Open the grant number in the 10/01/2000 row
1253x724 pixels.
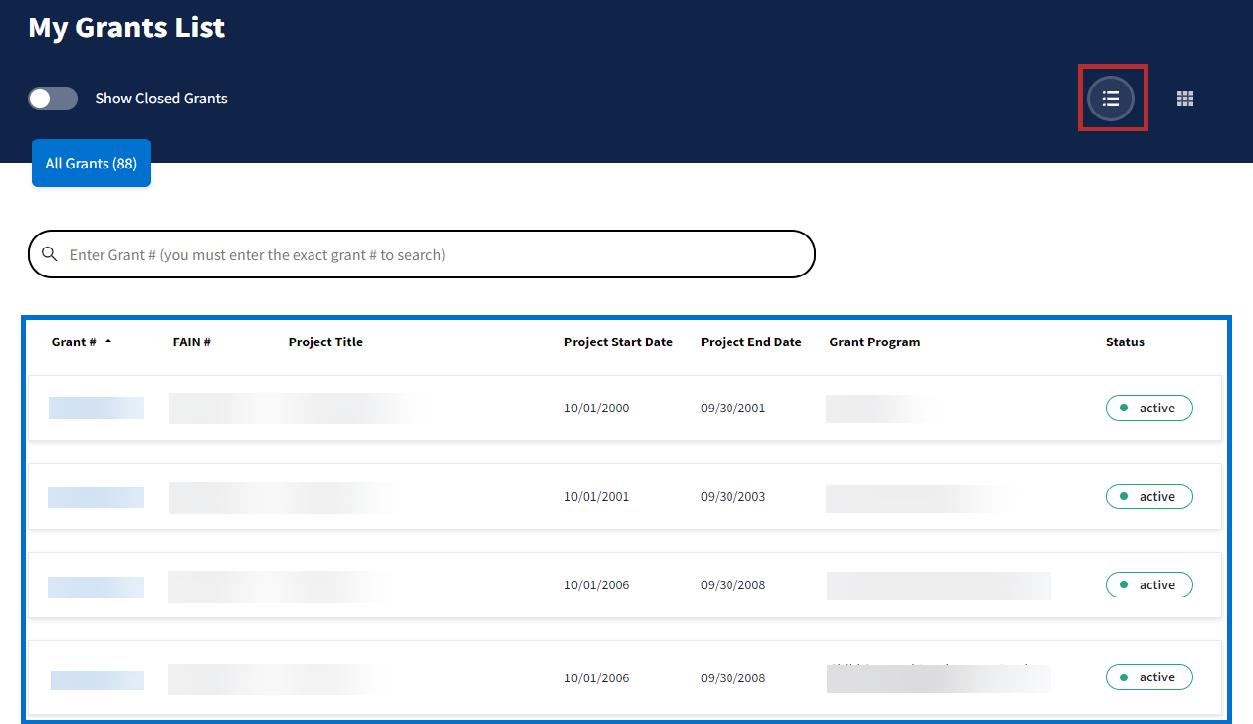pos(96,408)
